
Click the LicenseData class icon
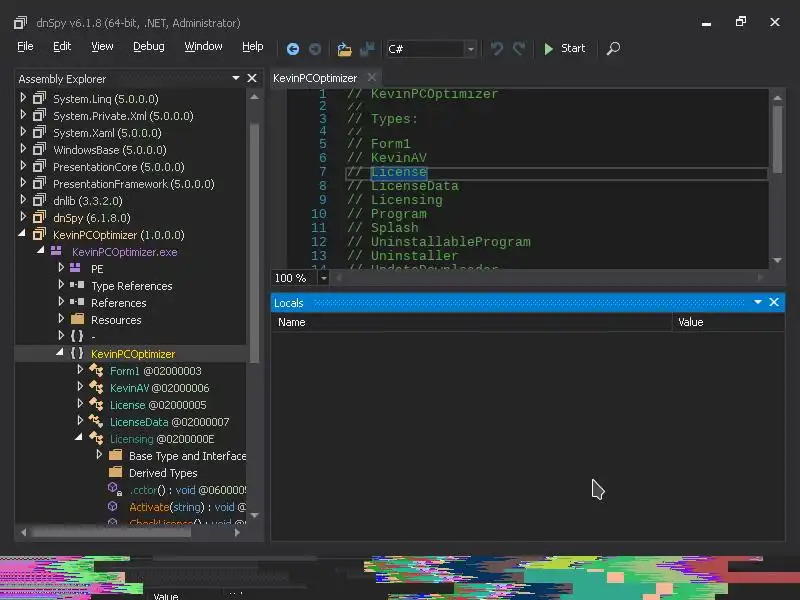pyautogui.click(x=96, y=421)
